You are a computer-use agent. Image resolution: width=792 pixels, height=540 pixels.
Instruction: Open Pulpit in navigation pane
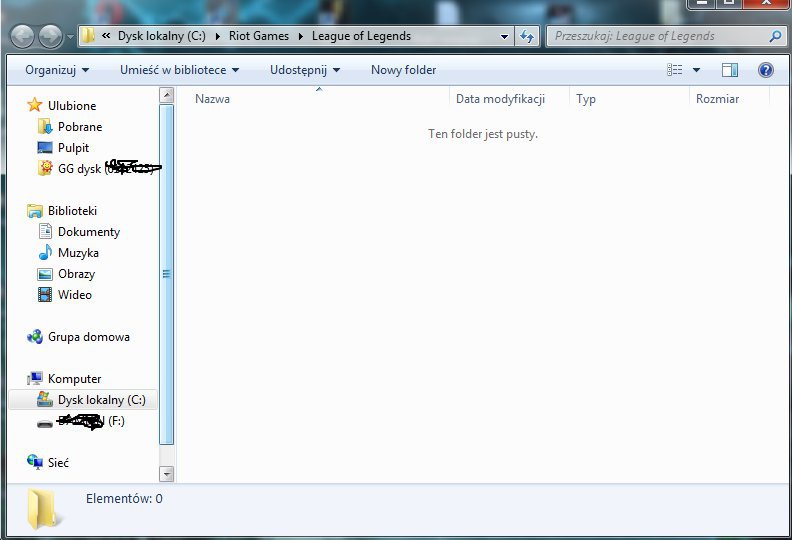(x=73, y=148)
